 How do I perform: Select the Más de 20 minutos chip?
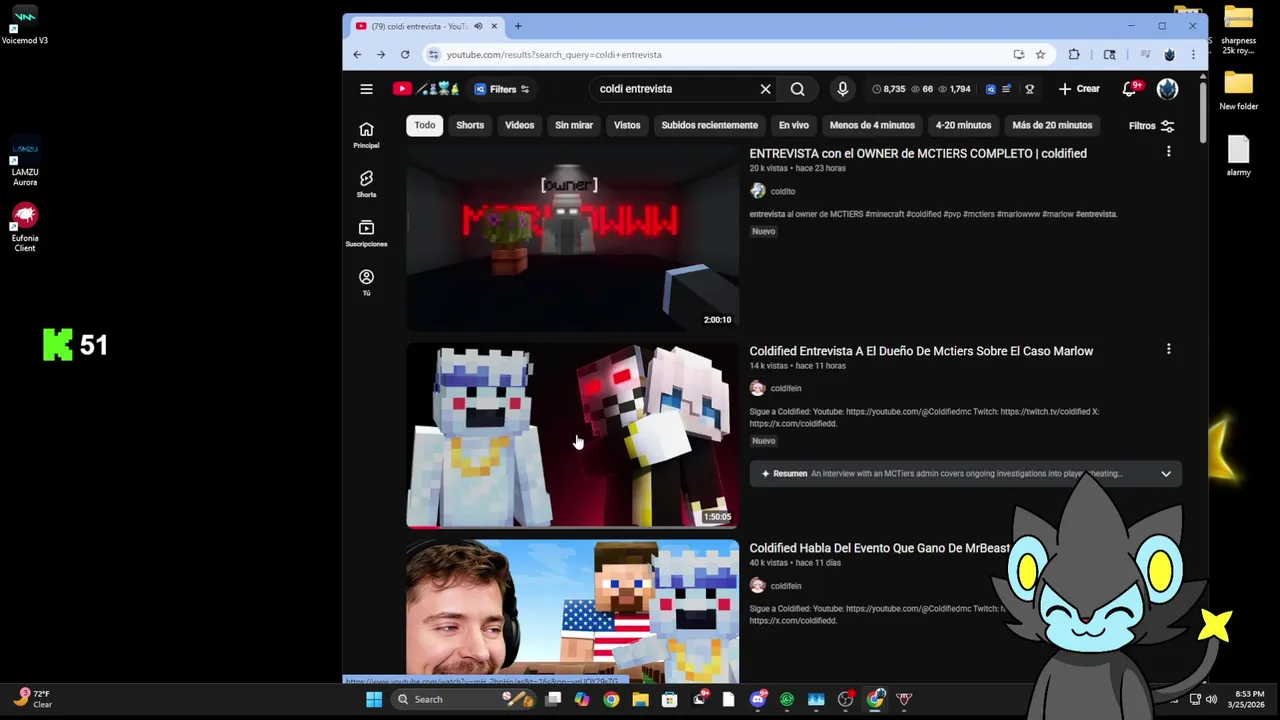pyautogui.click(x=1052, y=125)
